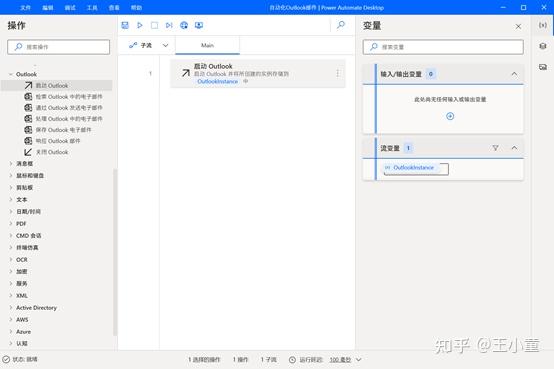This screenshot has width=554, height=369.
Task: Collapse the 流变量 section chevron
Action: click(514, 148)
